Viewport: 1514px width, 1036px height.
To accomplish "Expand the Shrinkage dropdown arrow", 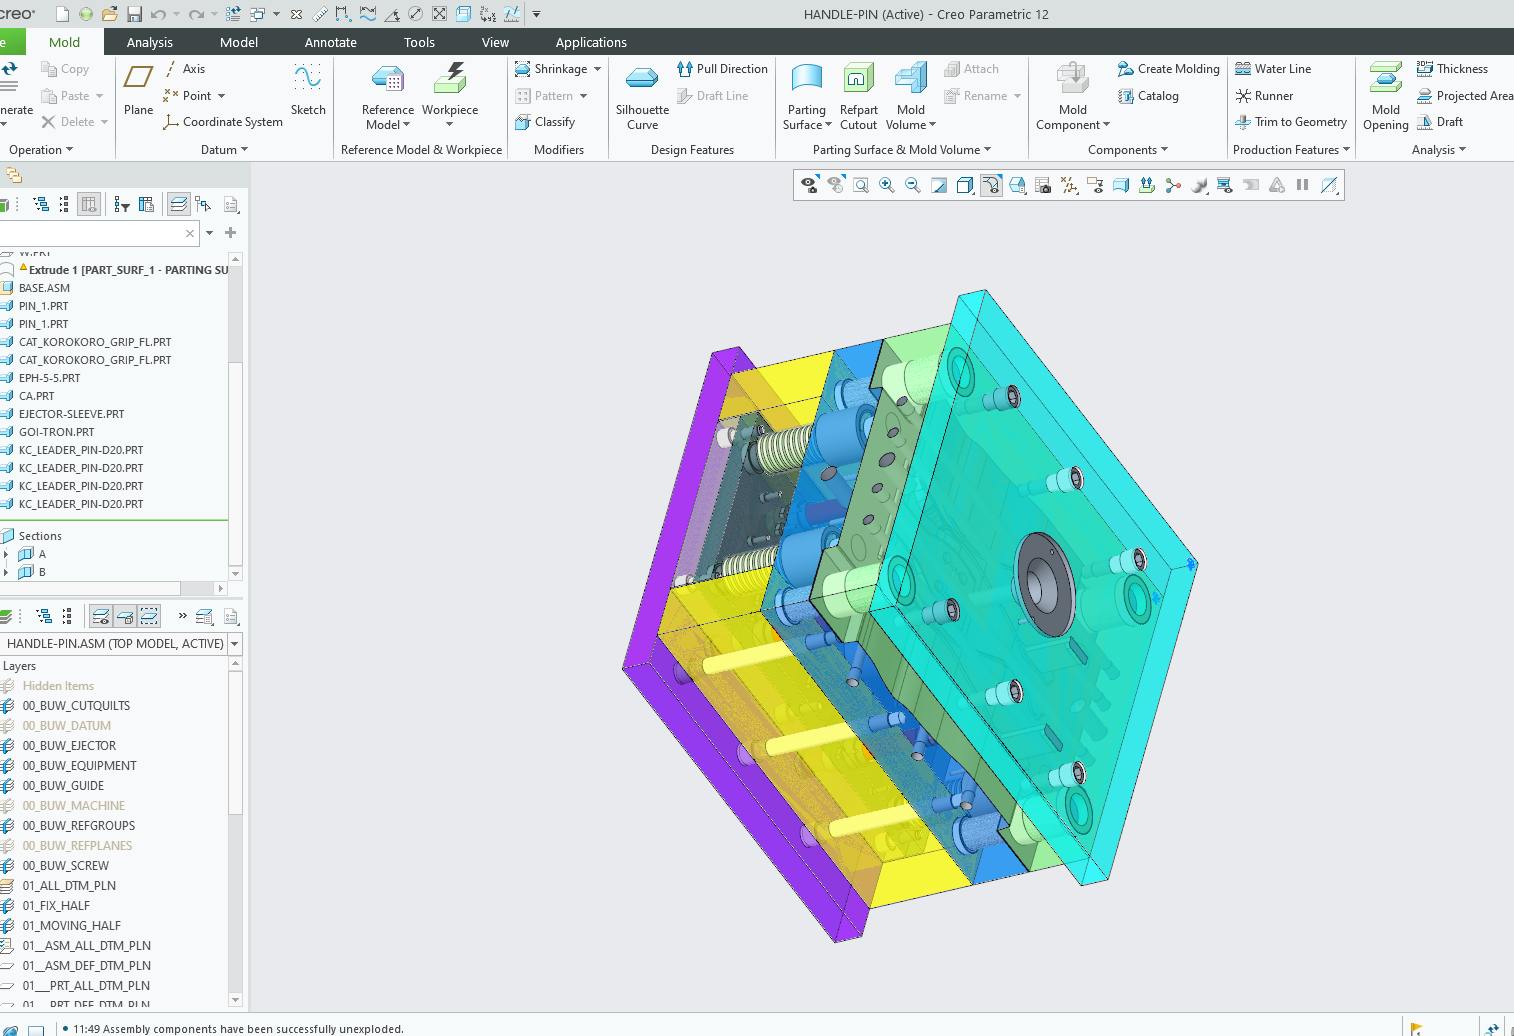I will point(598,69).
